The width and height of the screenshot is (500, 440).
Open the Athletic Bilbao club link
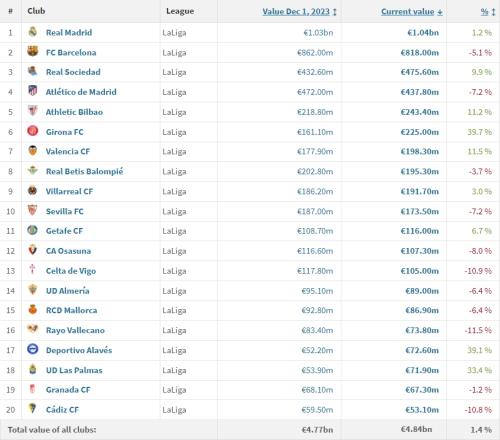(74, 112)
